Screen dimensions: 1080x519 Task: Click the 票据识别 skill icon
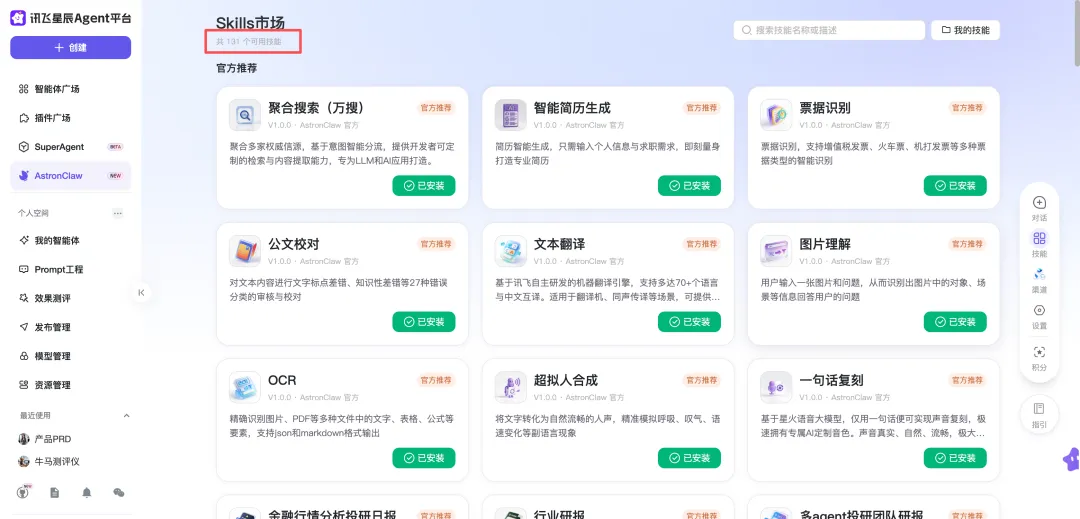point(776,115)
